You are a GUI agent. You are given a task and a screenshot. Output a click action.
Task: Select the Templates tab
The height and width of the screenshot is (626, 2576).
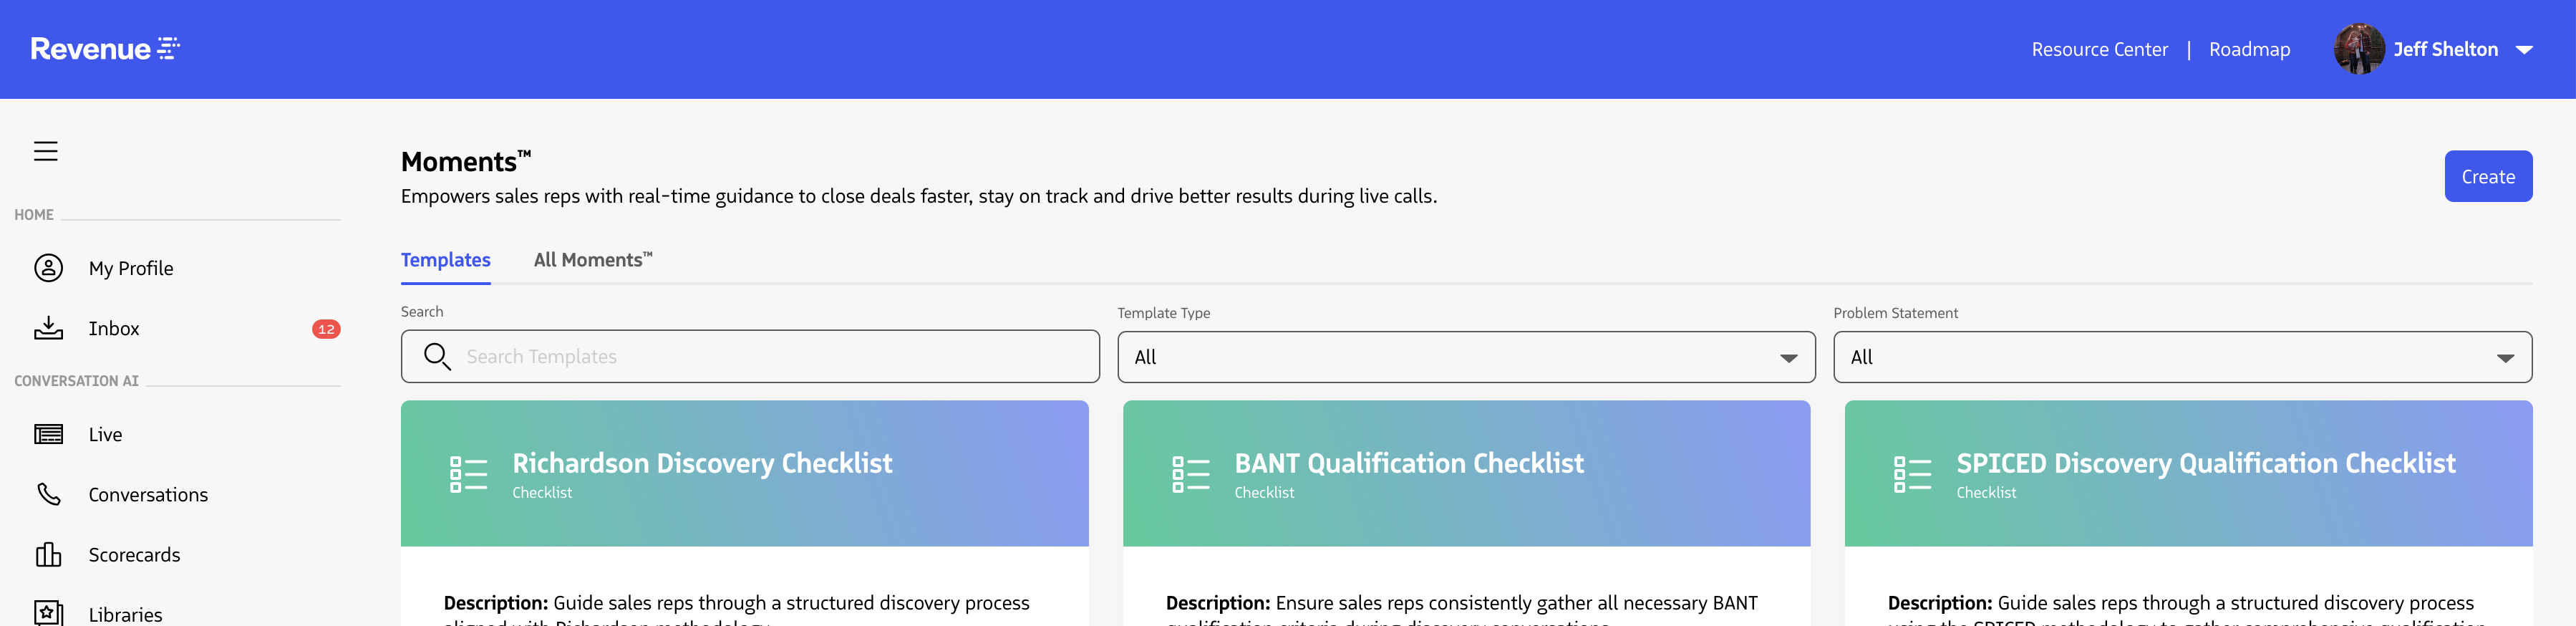(x=445, y=260)
